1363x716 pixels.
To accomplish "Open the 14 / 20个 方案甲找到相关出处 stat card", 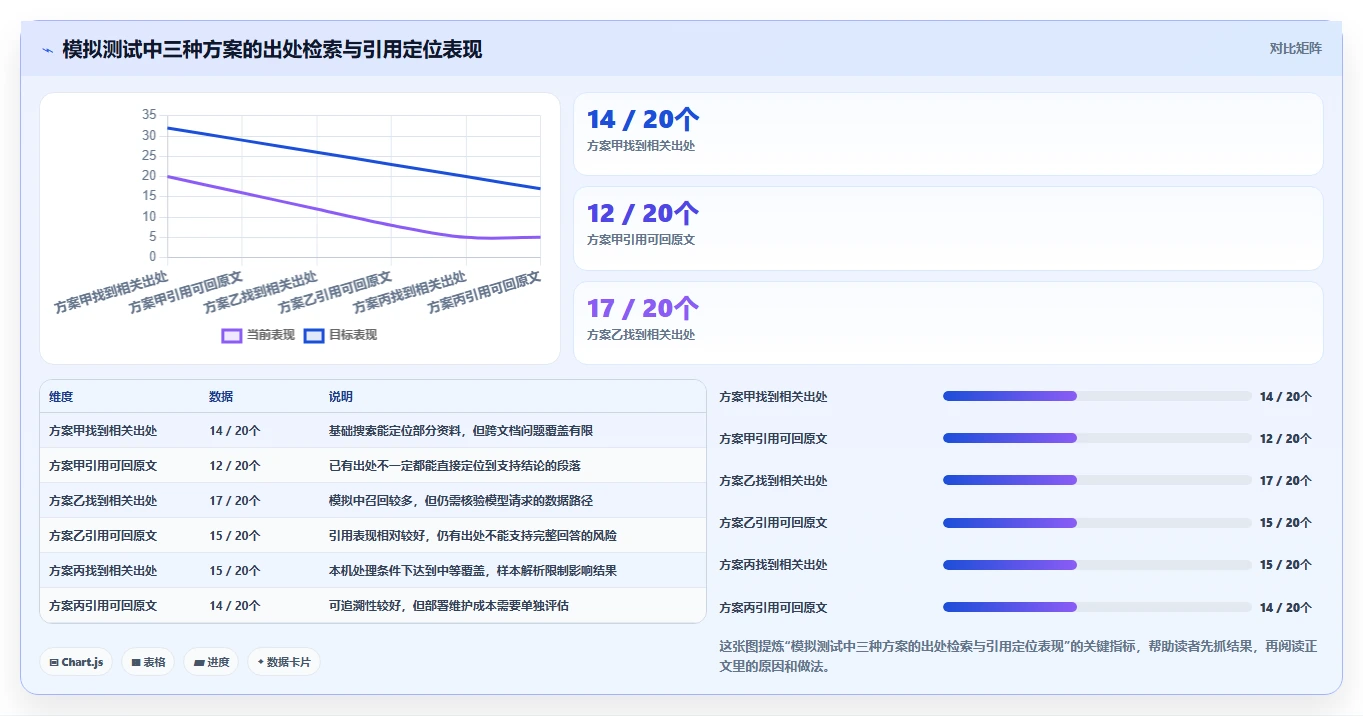I will 948,134.
